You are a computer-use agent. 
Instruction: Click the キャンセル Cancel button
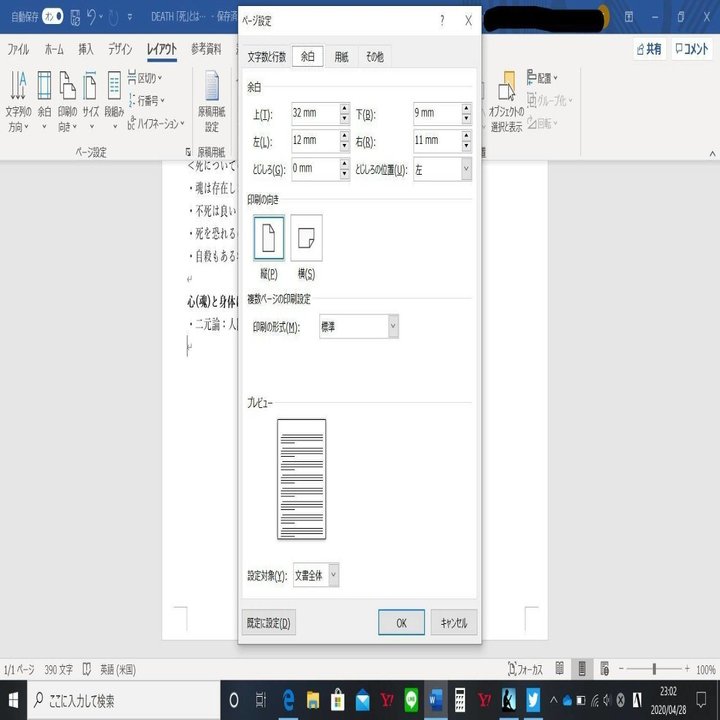pos(454,623)
